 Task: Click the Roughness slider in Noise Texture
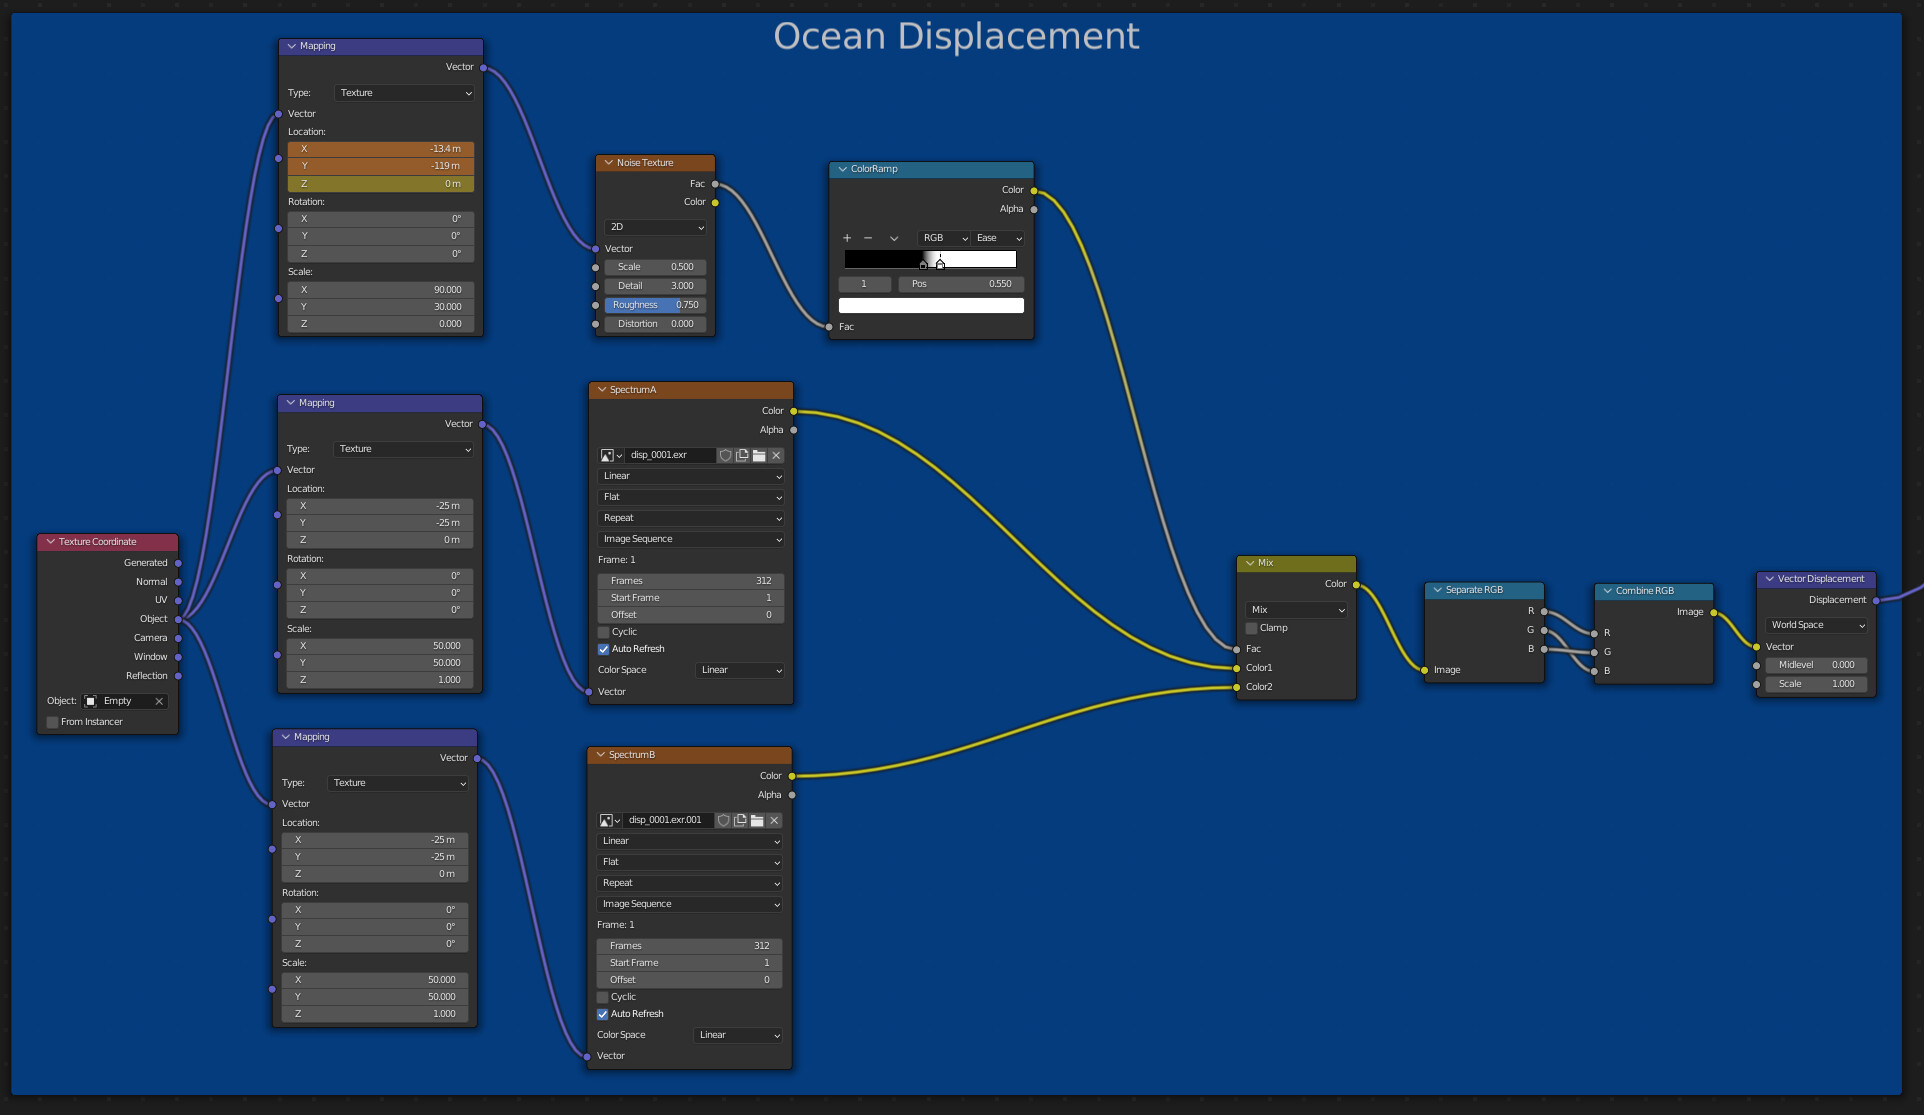point(655,305)
